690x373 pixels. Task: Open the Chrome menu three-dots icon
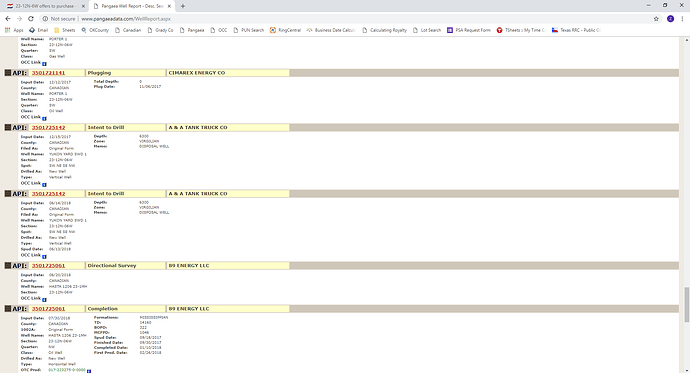tap(683, 18)
